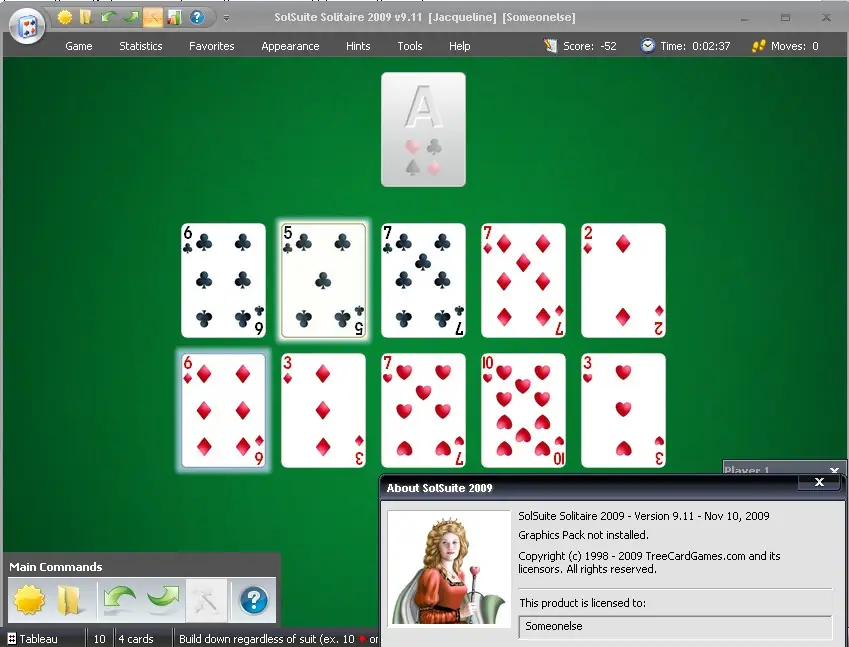This screenshot has width=849, height=647.
Task: Click Time: 0:02:37 text
Action: [695, 46]
